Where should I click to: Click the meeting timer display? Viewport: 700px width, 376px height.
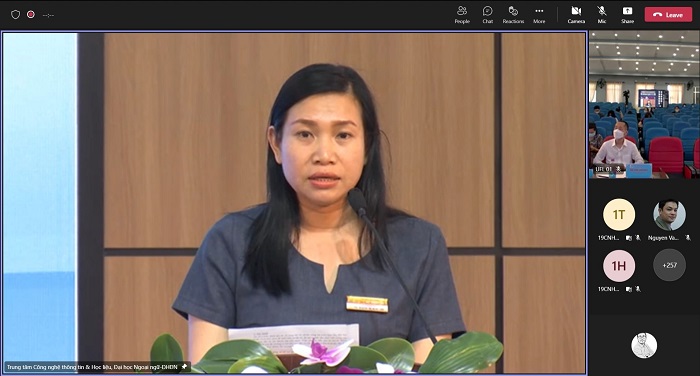point(48,15)
